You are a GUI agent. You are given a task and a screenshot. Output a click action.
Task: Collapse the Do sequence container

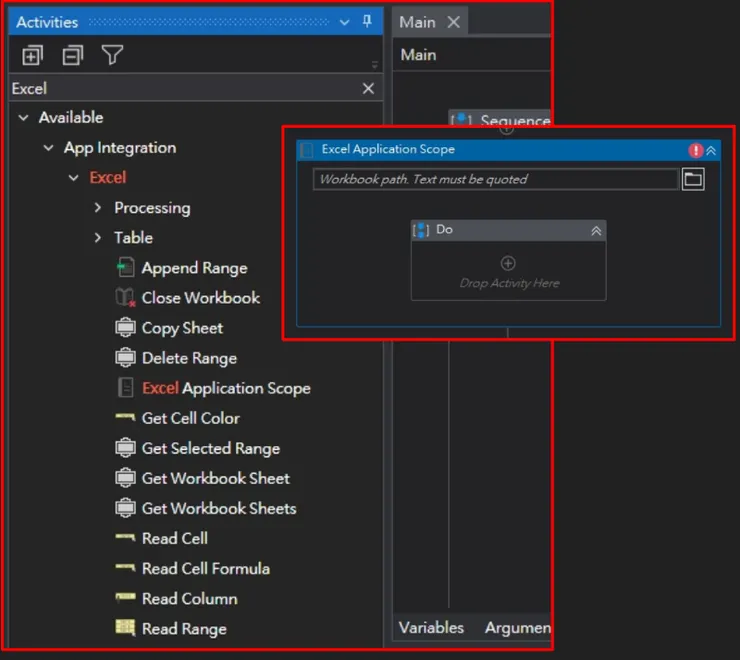coord(596,230)
